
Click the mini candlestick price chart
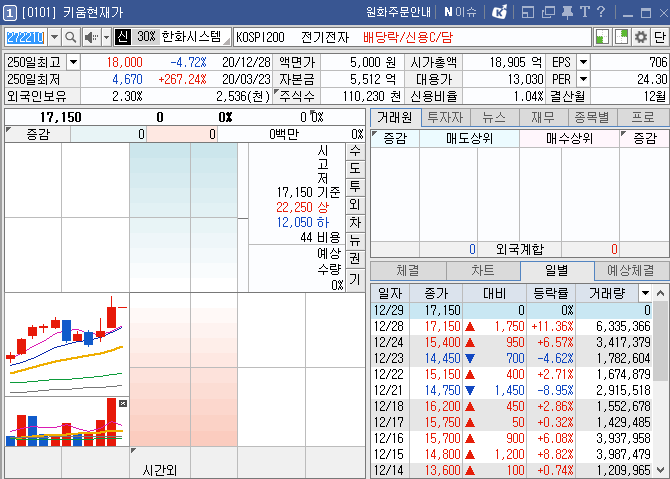tap(67, 344)
